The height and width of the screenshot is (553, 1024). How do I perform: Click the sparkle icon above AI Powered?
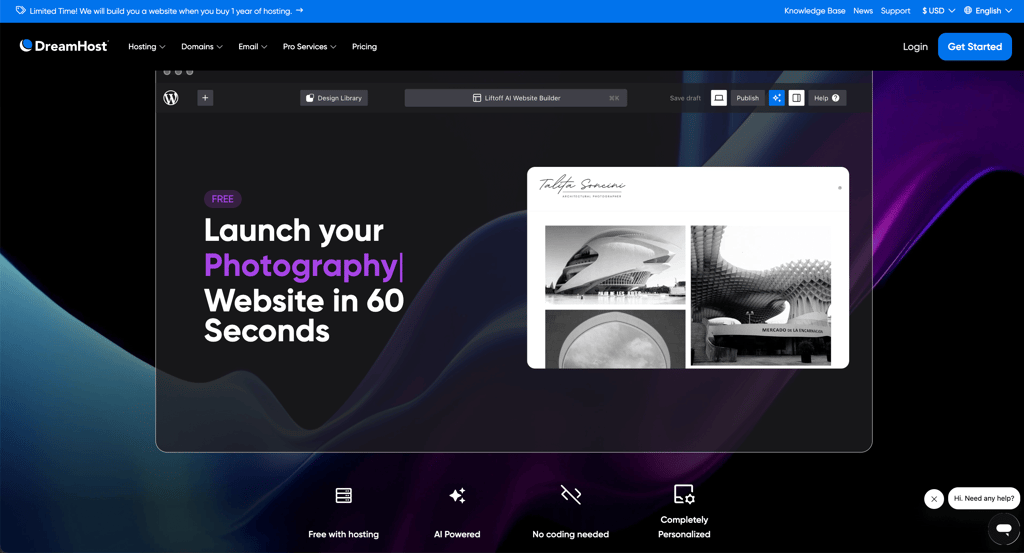point(457,496)
